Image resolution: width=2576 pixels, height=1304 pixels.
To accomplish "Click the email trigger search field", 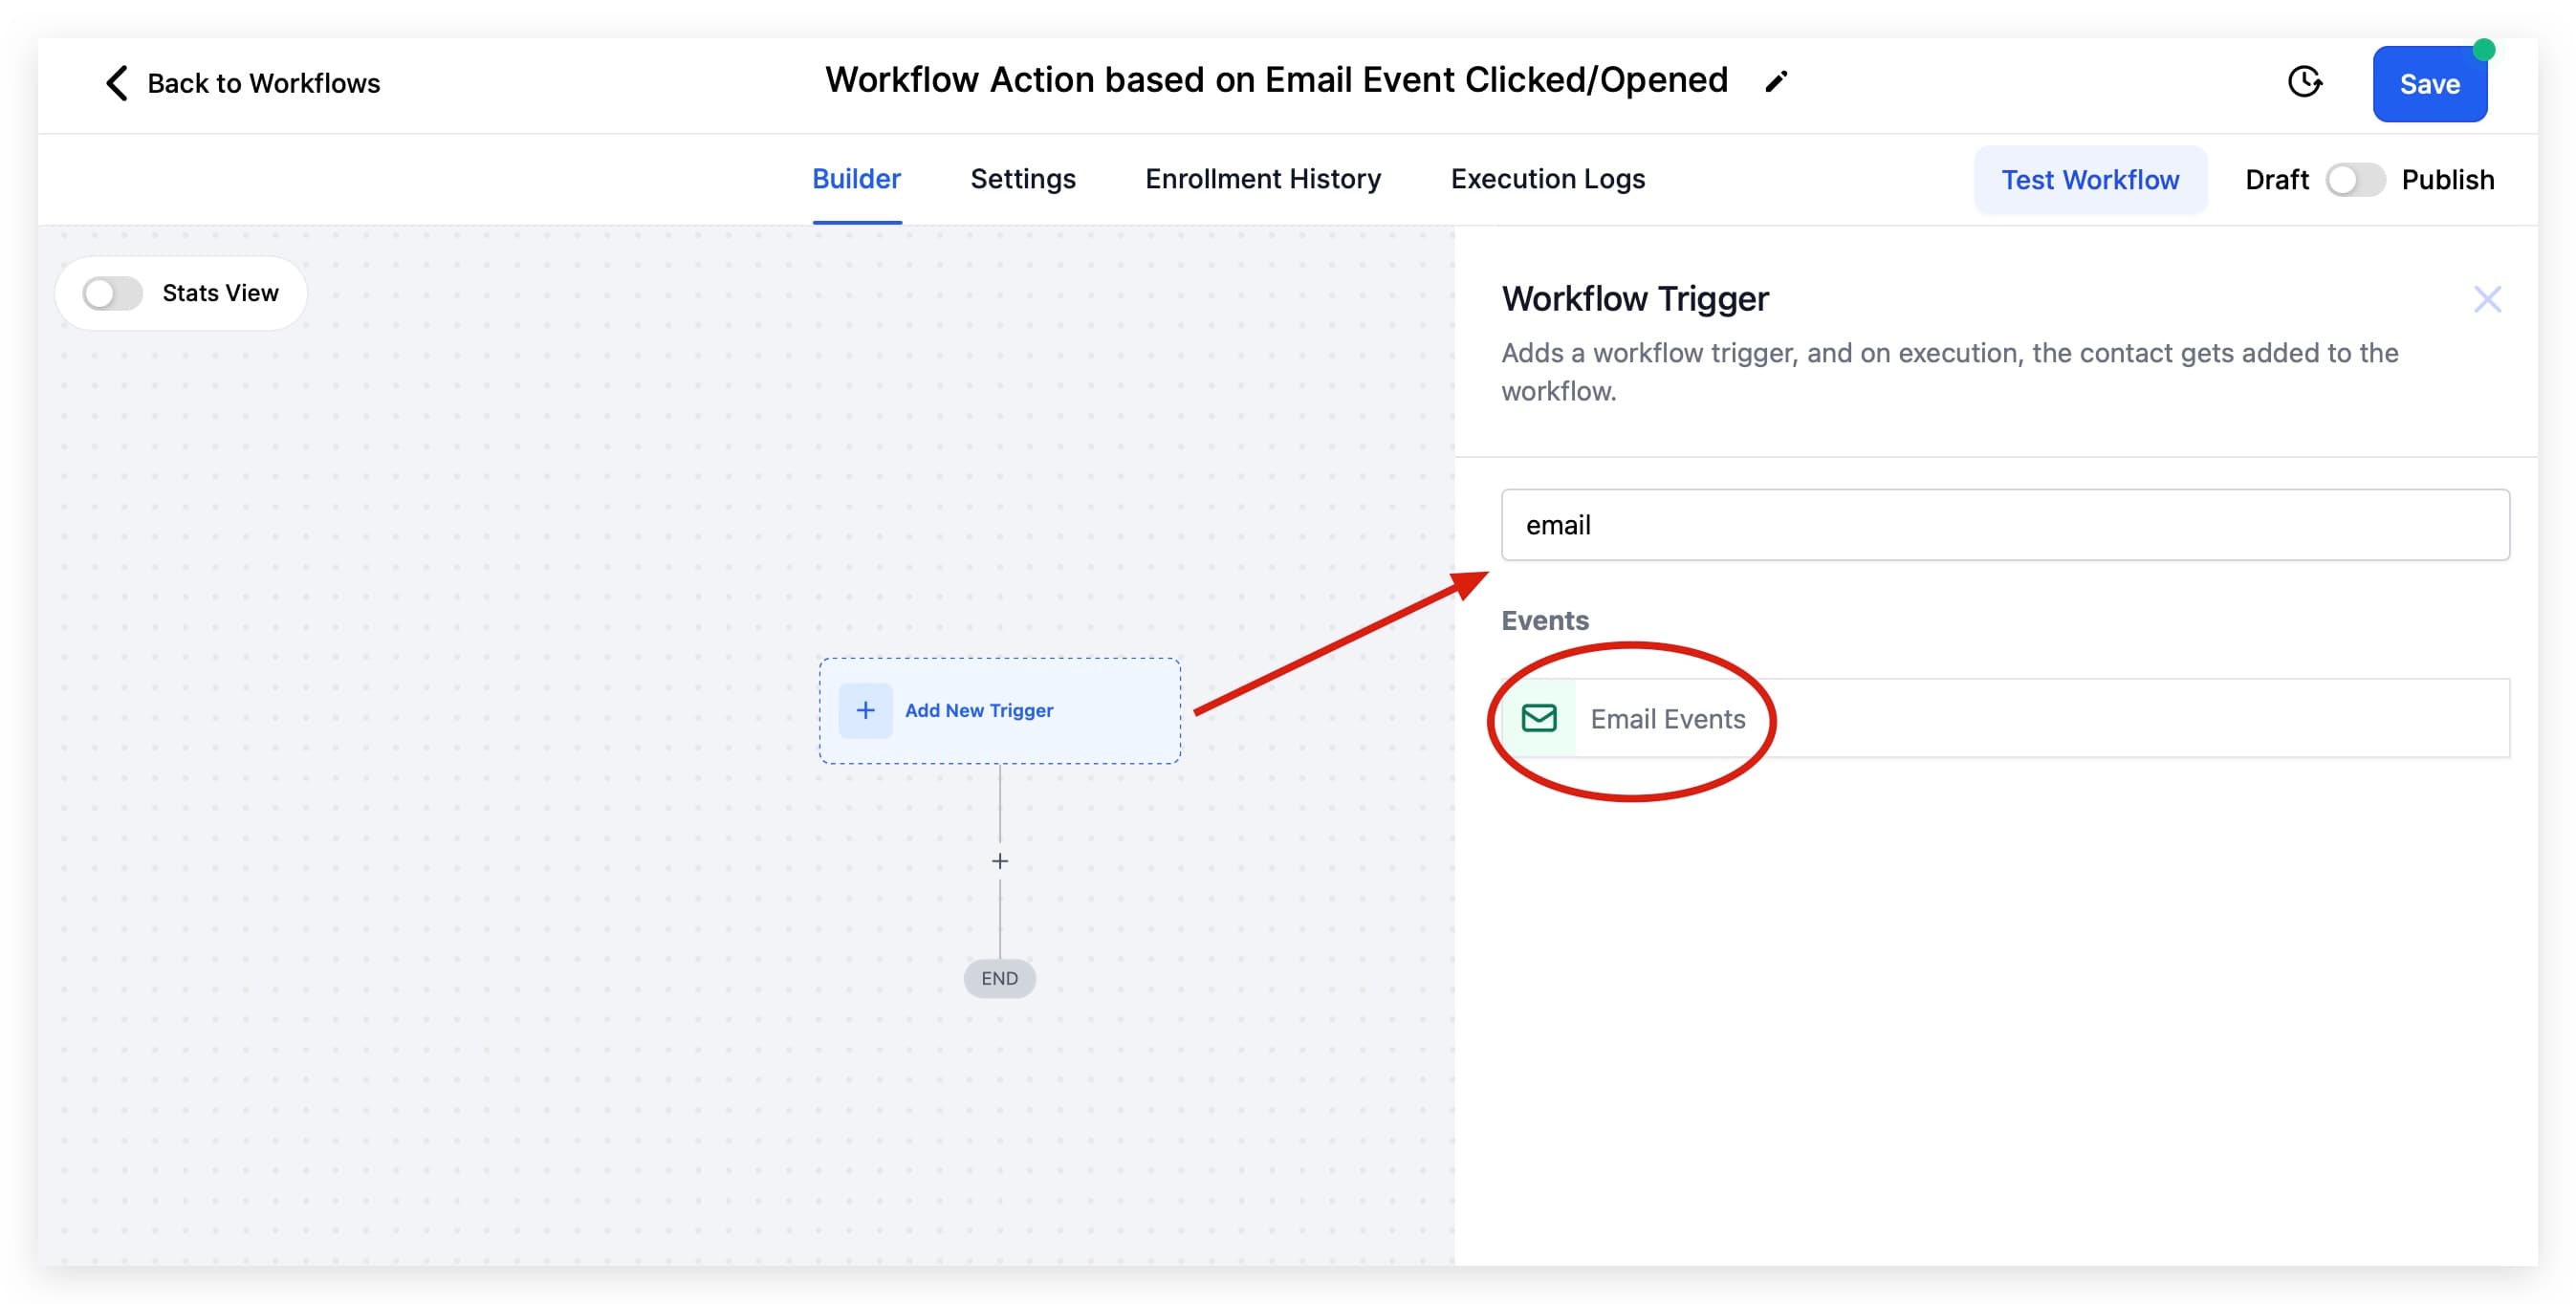I will (2003, 525).
